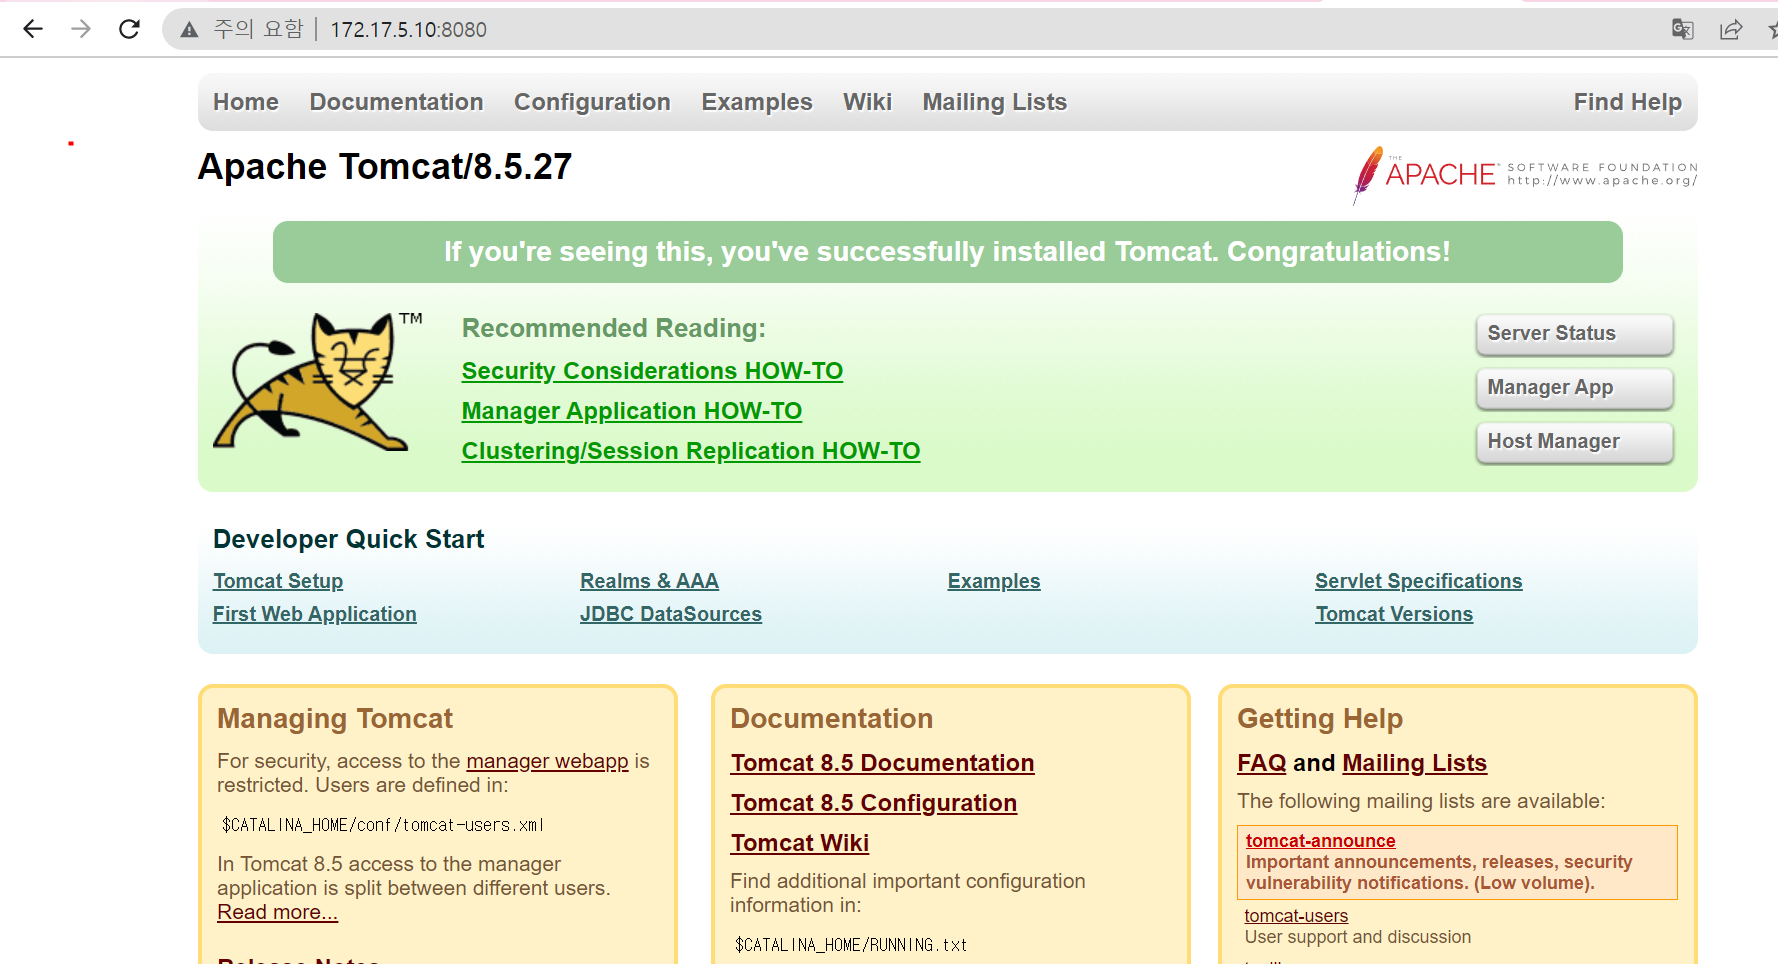Open Tomcat 8.5 Configuration link

pos(874,803)
